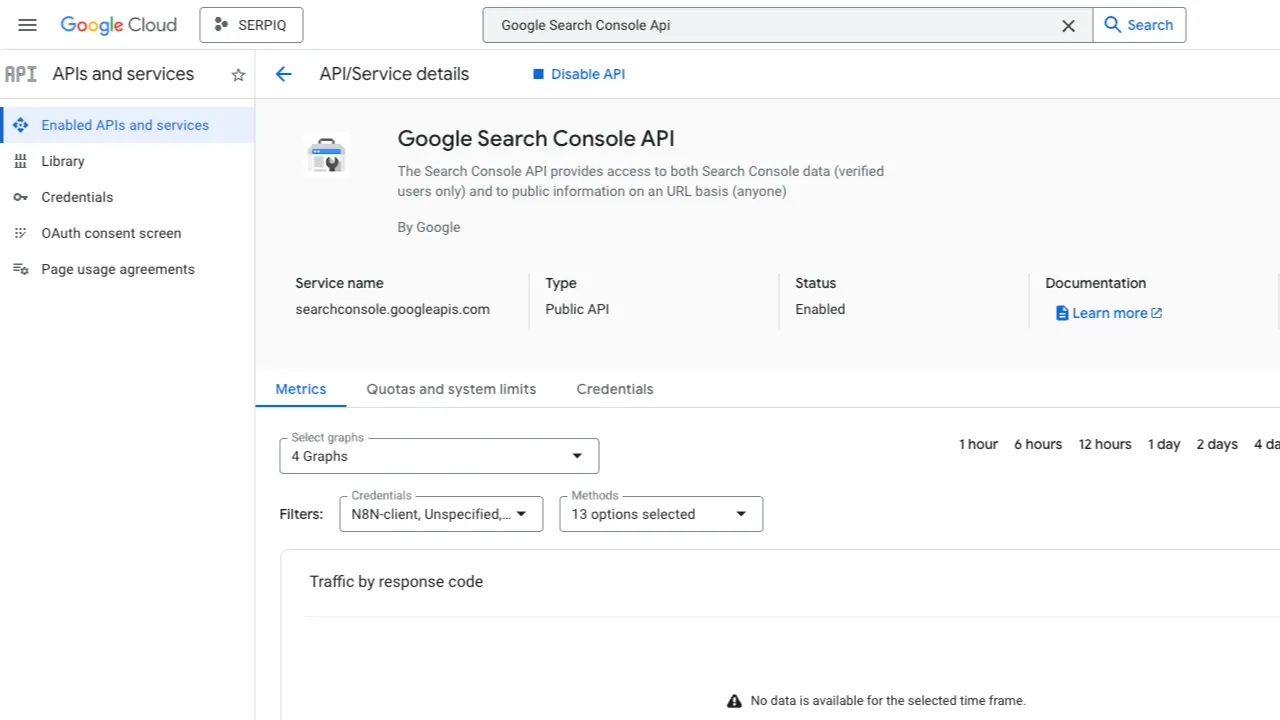Viewport: 1280px width, 720px height.
Task: Expand the Methods filter dropdown
Action: [x=661, y=514]
